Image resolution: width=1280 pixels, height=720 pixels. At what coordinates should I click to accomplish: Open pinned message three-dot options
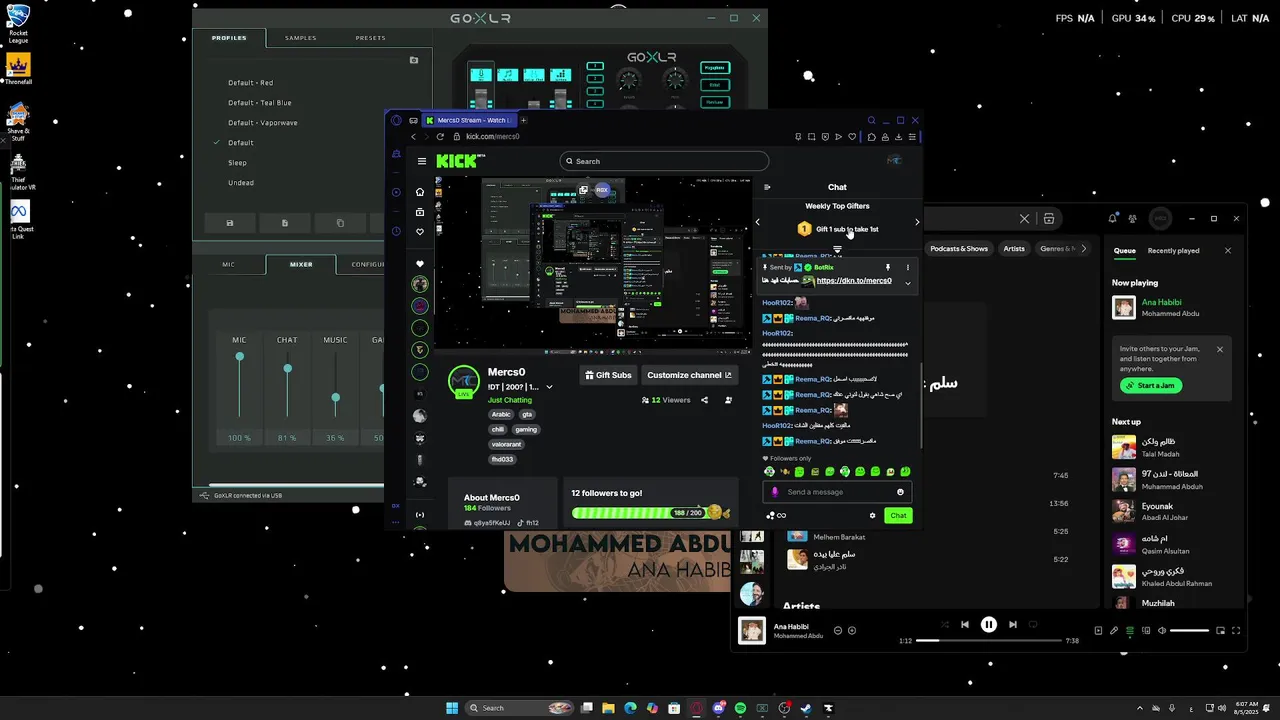(x=908, y=267)
